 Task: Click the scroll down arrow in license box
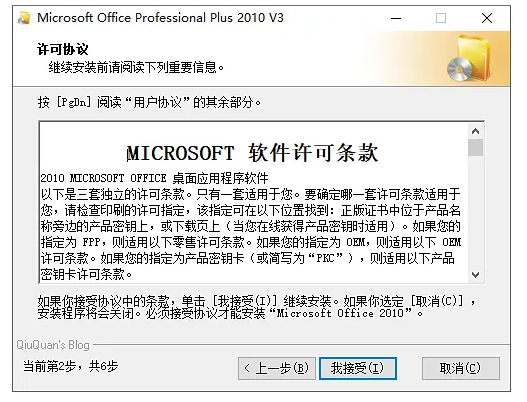point(475,275)
